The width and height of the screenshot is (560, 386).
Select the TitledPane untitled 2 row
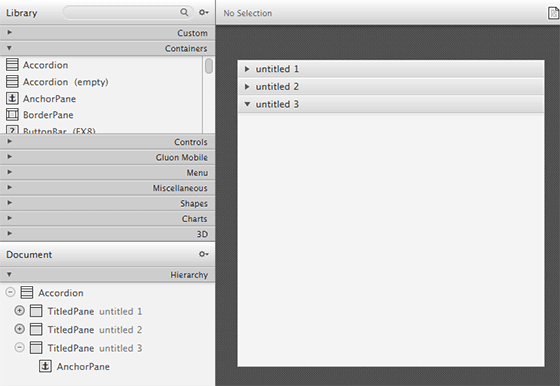point(108,329)
